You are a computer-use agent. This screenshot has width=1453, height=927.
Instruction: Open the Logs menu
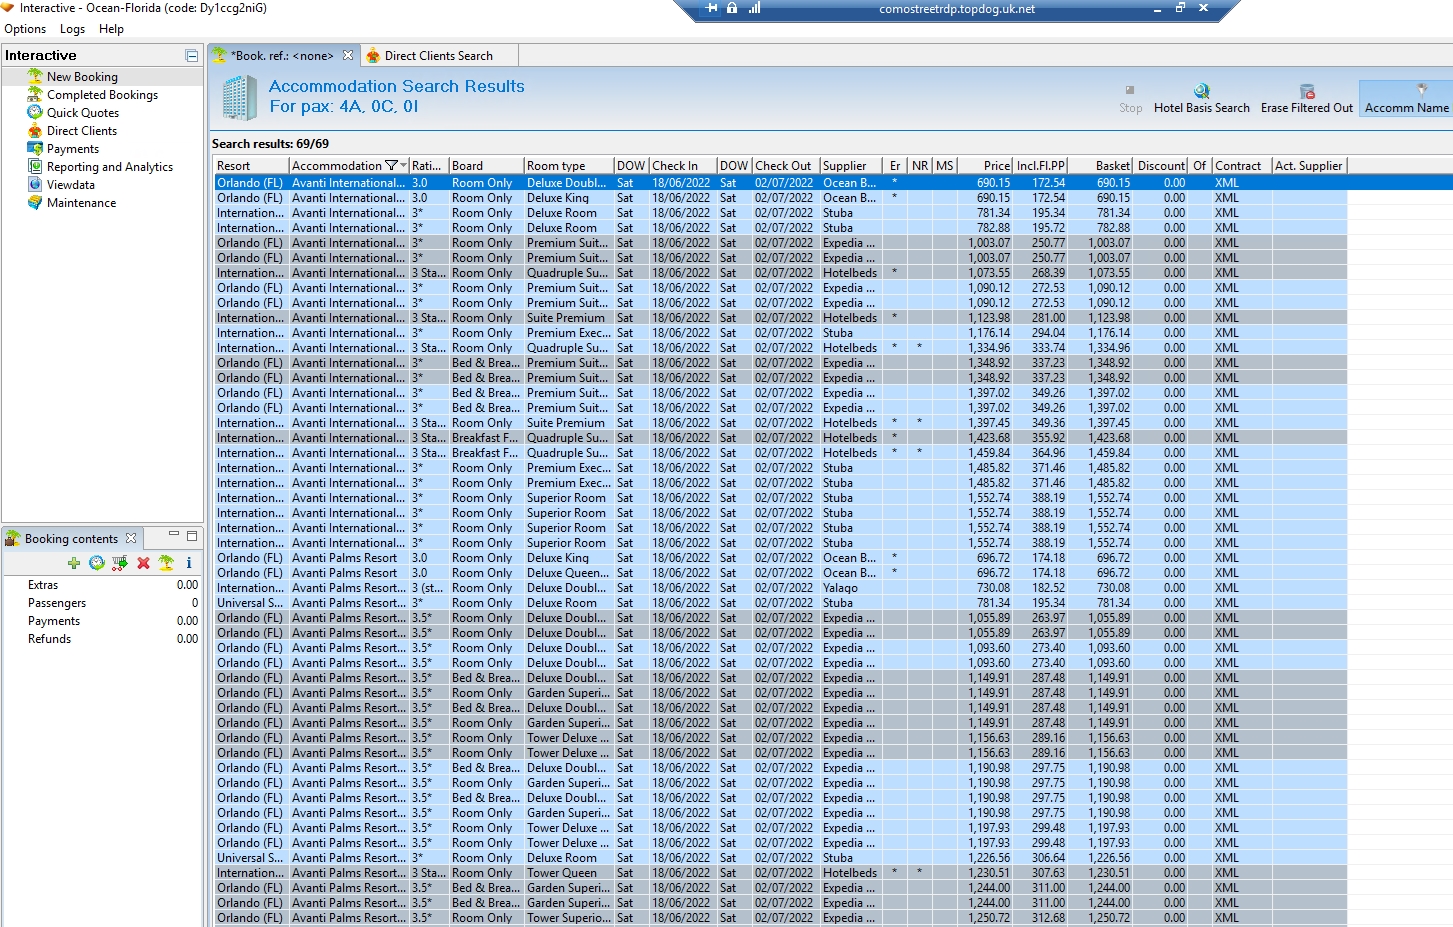(72, 29)
